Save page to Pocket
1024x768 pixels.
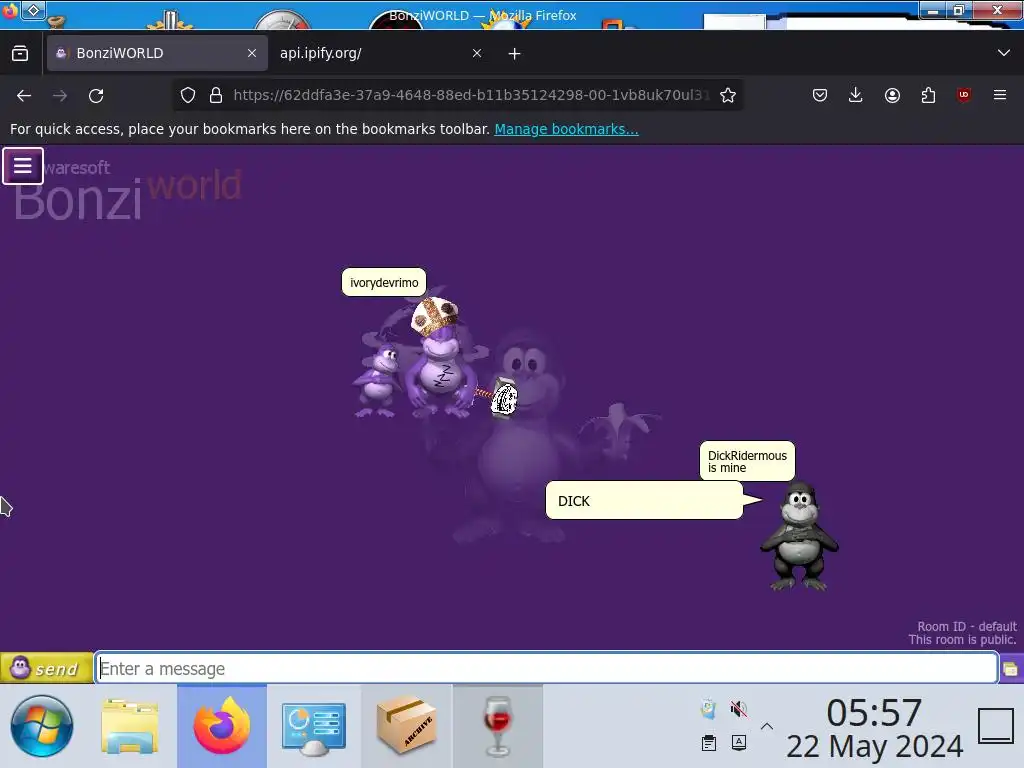[x=820, y=95]
